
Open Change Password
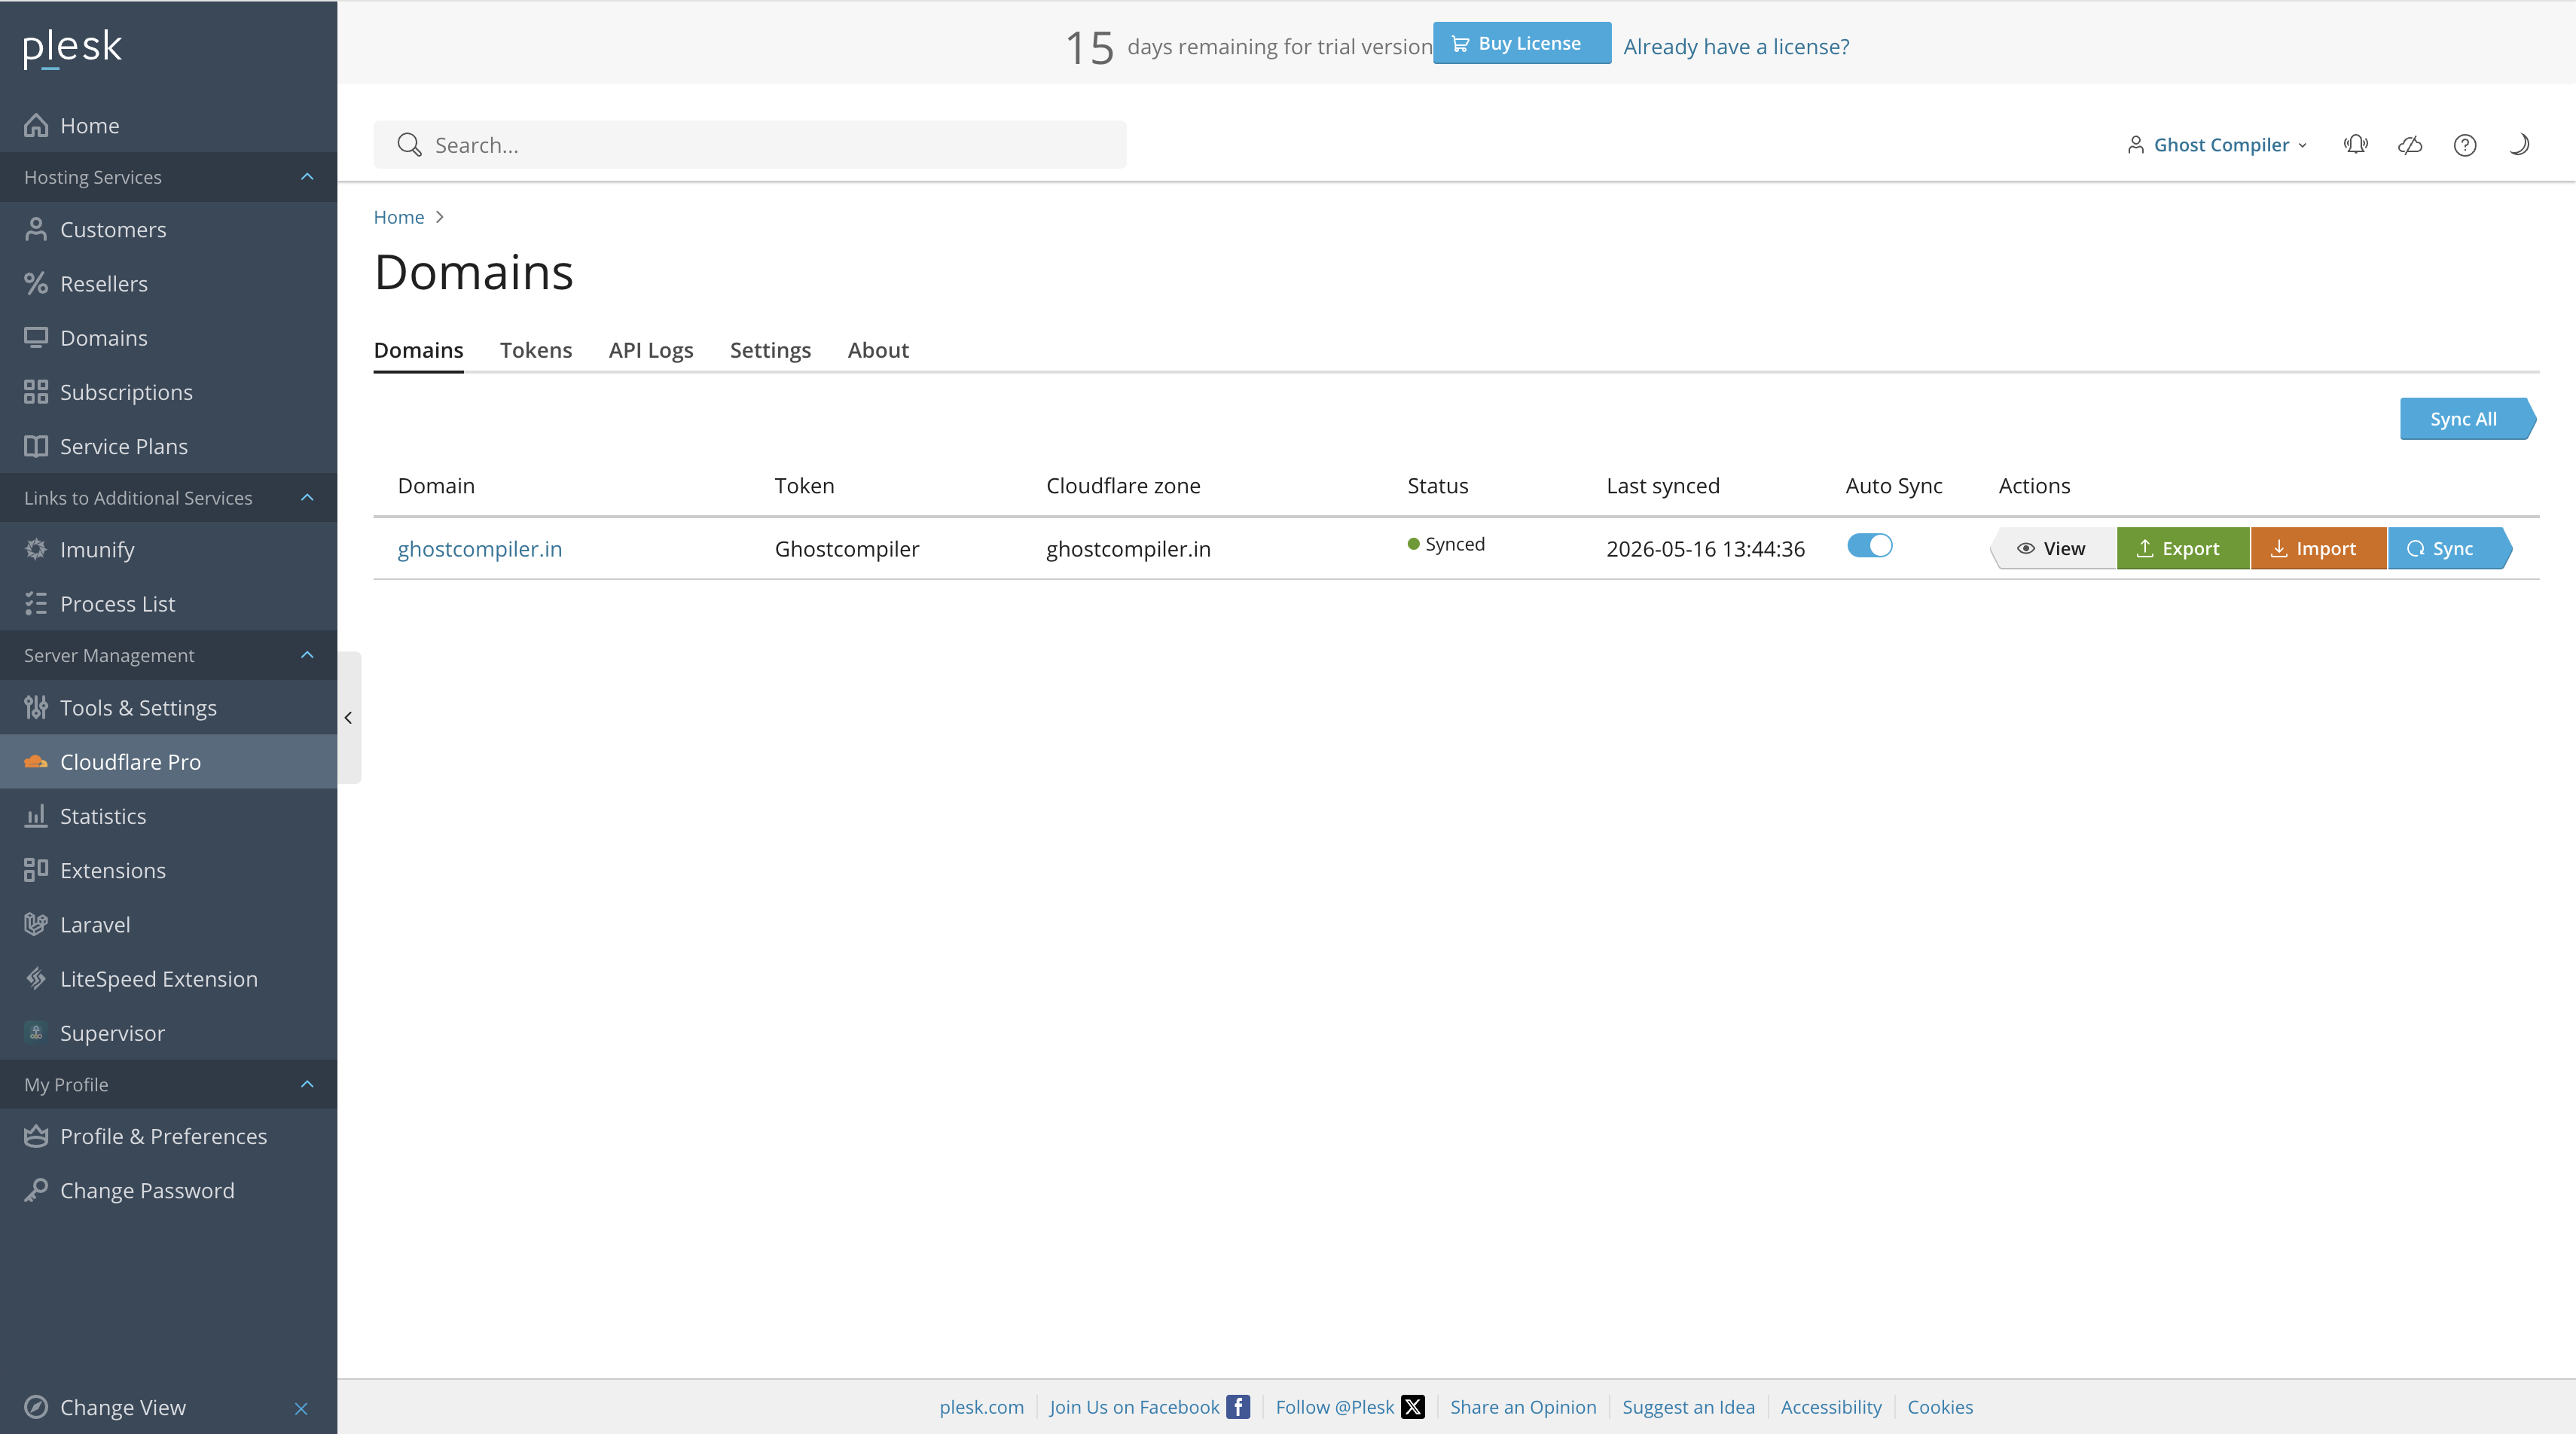(168, 1190)
